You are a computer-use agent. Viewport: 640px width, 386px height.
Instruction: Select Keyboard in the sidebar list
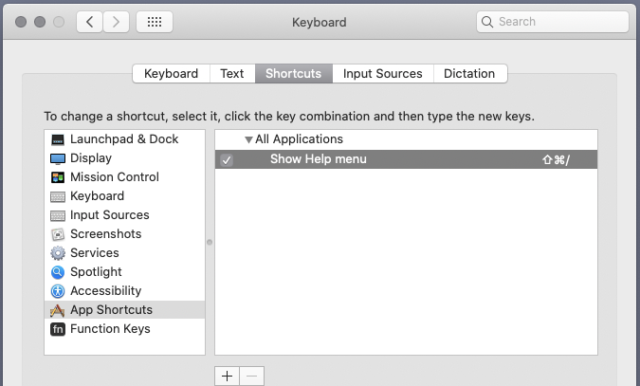point(124,196)
